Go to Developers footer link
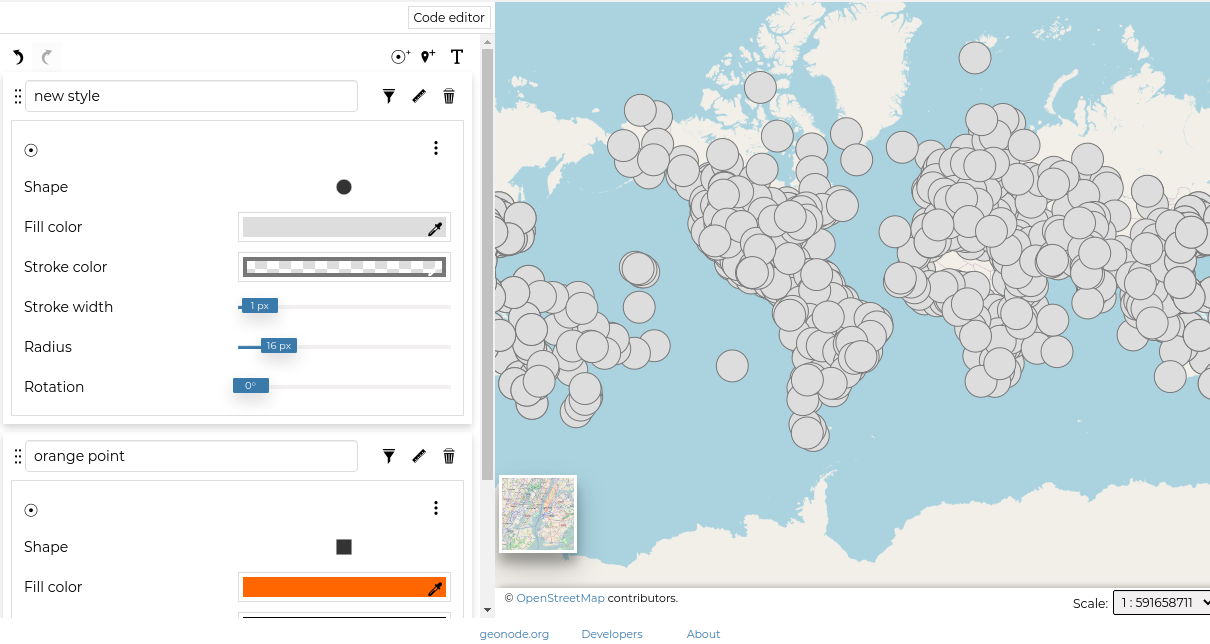The width and height of the screenshot is (1210, 644). [612, 634]
